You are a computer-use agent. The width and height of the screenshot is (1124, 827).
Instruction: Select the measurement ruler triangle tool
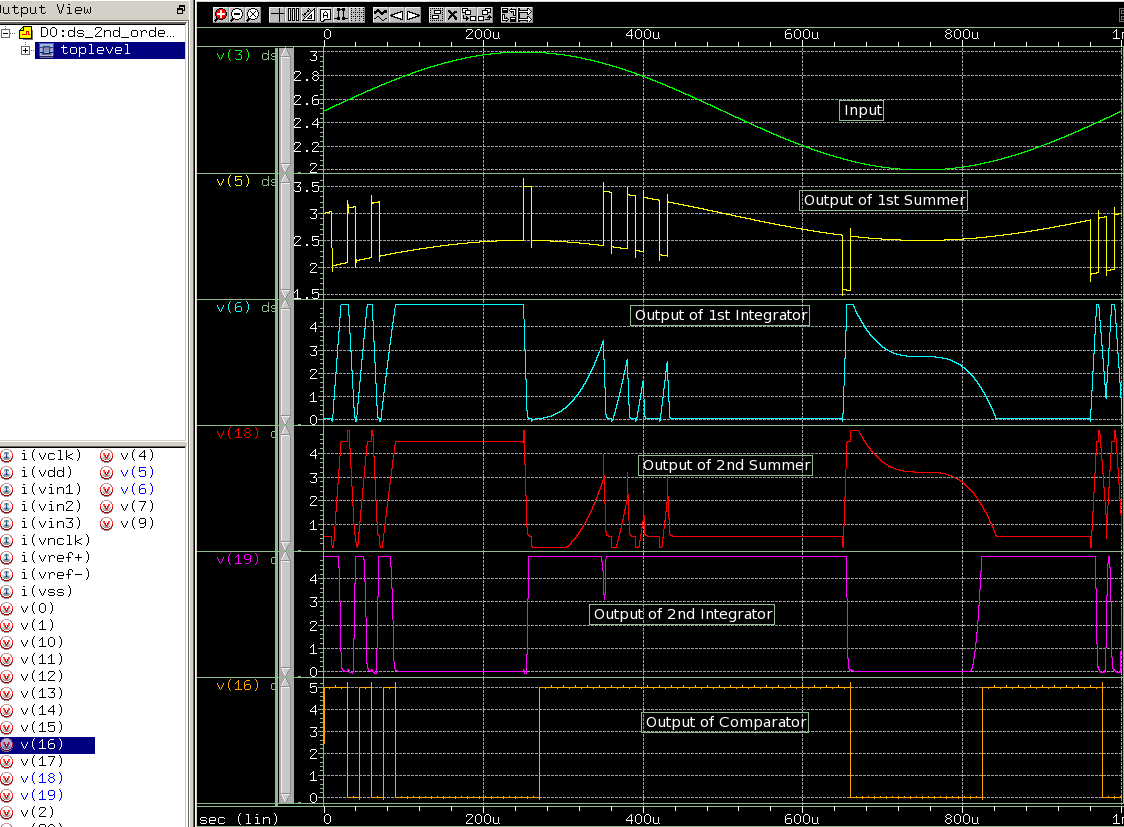pos(309,15)
